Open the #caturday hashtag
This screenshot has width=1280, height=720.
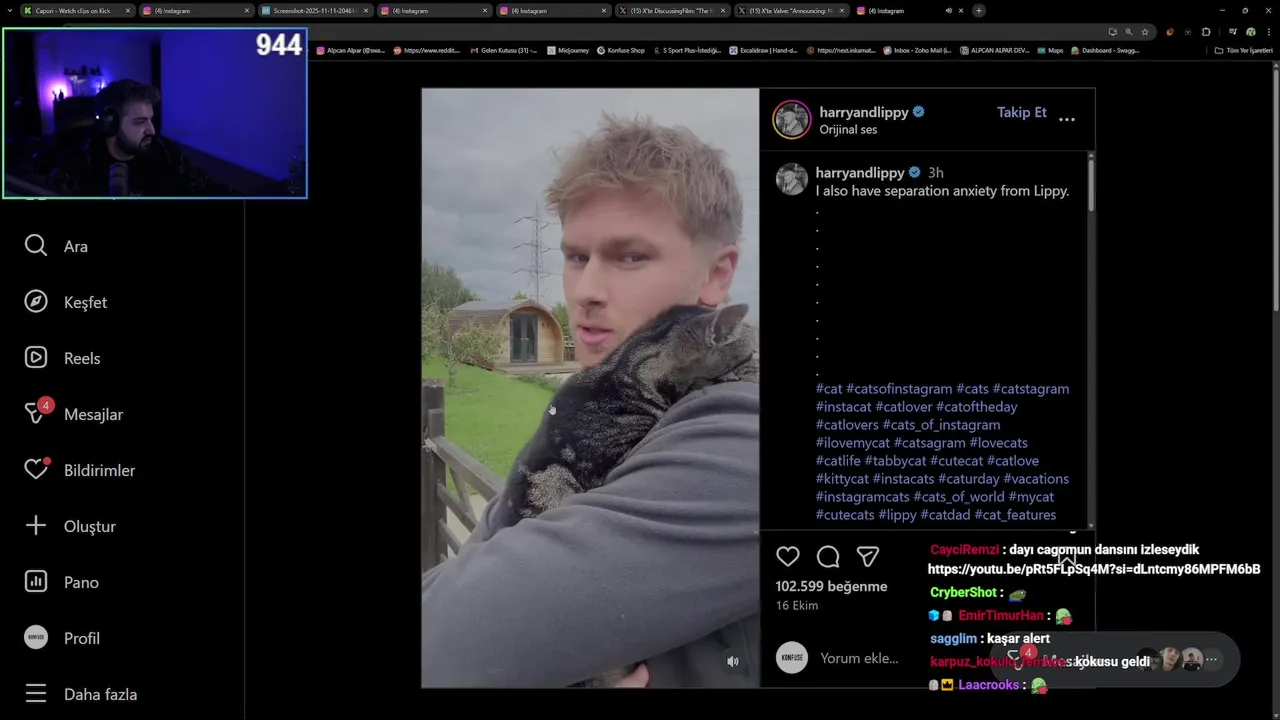click(x=968, y=479)
